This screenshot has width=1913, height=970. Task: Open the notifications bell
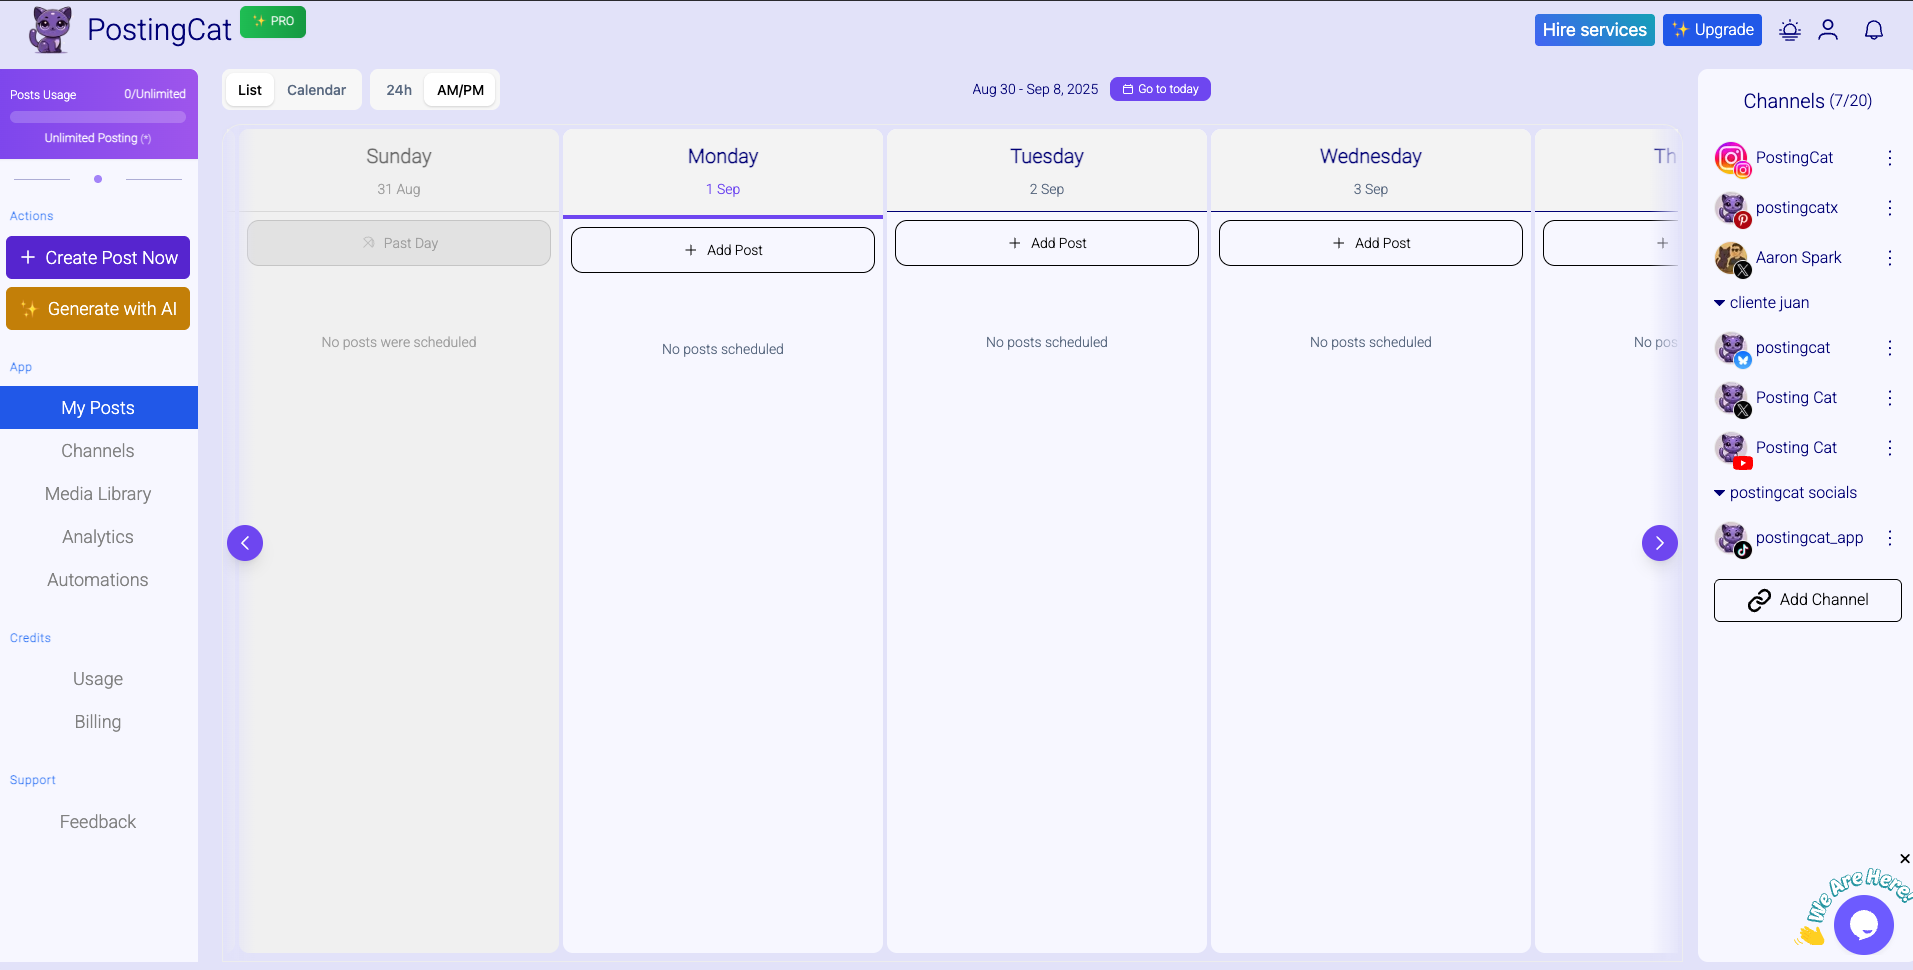pyautogui.click(x=1874, y=30)
